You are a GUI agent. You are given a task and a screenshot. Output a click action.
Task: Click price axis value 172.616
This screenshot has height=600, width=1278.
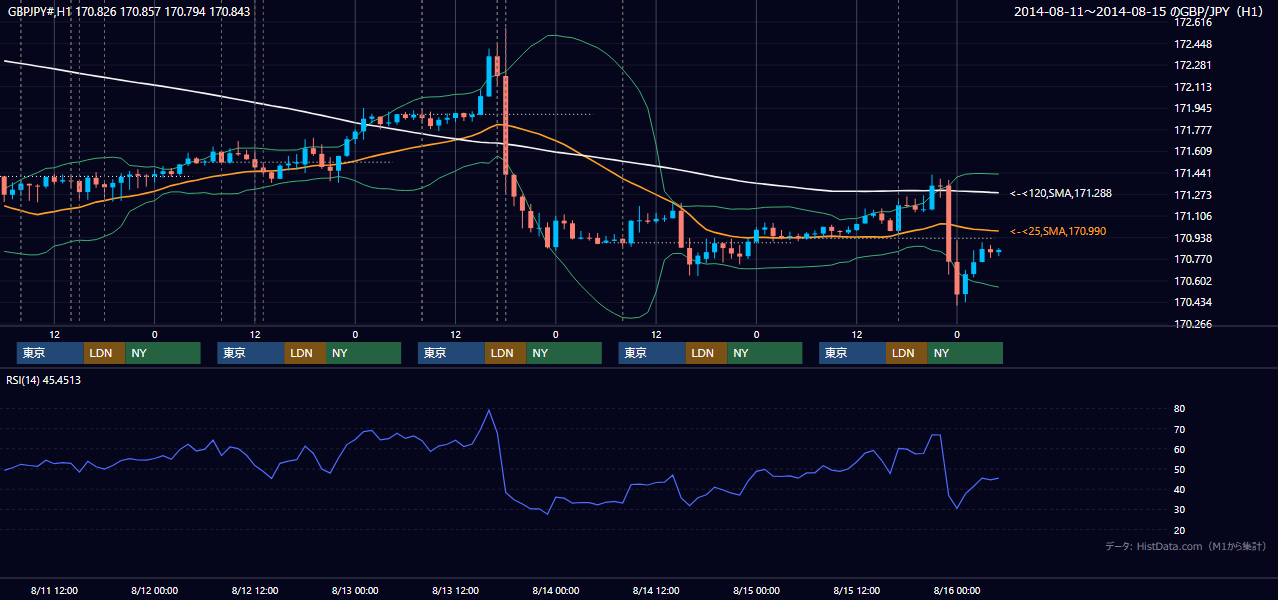(x=1192, y=22)
